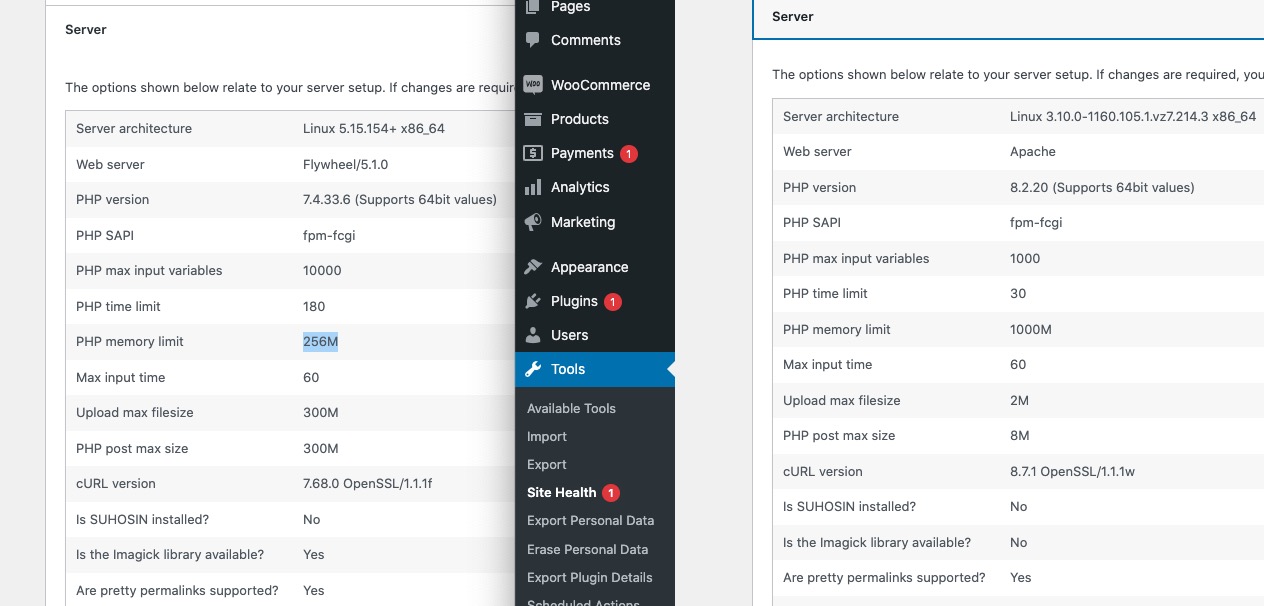The width and height of the screenshot is (1264, 606).
Task: Click the left PHP memory limit label
Action: (x=130, y=342)
